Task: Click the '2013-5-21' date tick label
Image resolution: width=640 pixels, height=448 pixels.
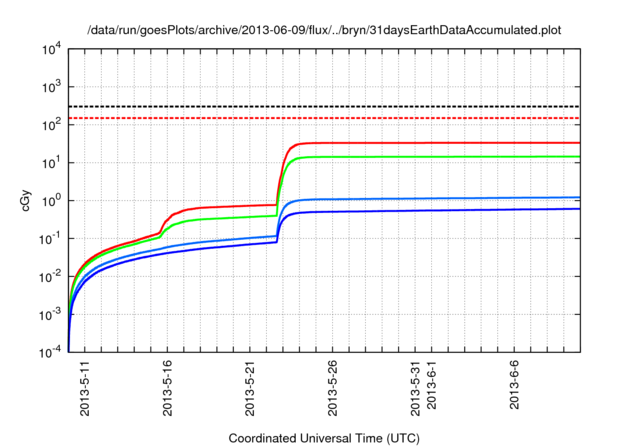Action: pyautogui.click(x=250, y=388)
